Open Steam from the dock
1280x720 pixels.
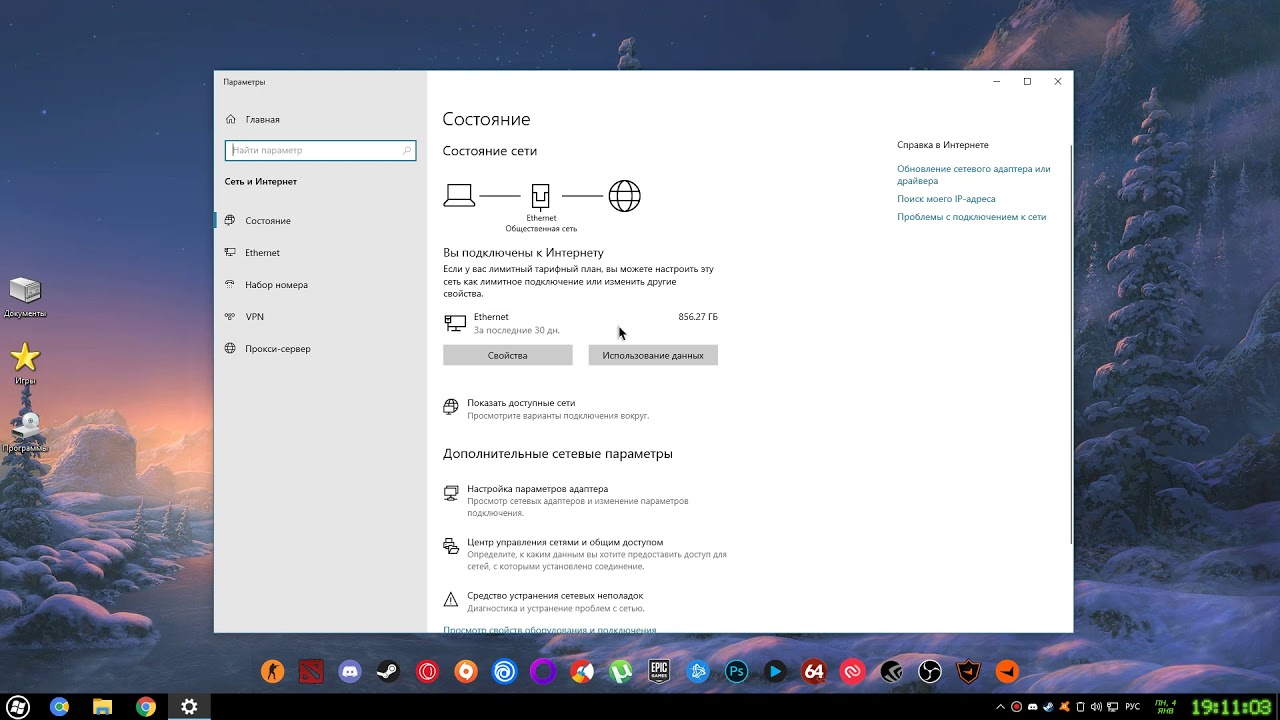(x=388, y=671)
